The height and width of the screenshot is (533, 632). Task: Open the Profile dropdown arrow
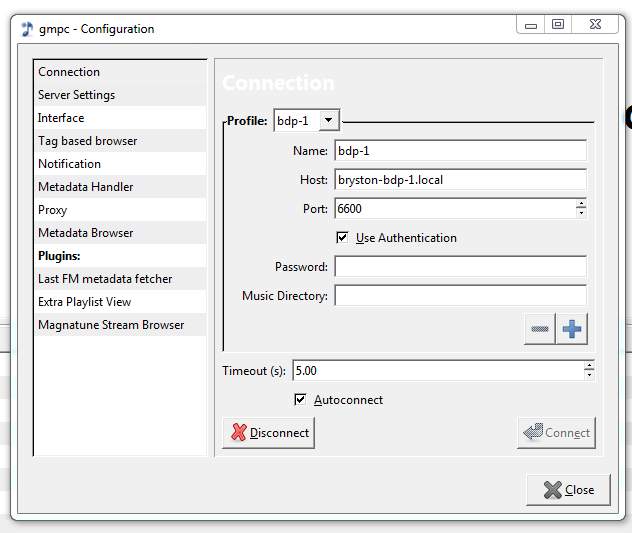point(329,121)
